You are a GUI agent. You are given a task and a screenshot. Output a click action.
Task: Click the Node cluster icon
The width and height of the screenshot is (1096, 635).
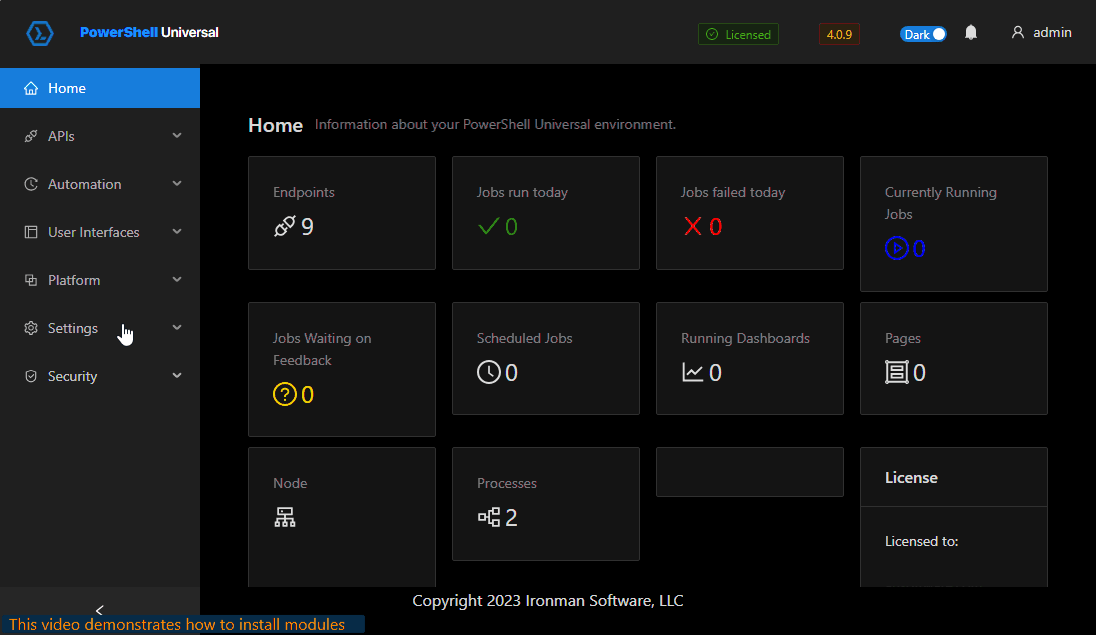tap(284, 518)
